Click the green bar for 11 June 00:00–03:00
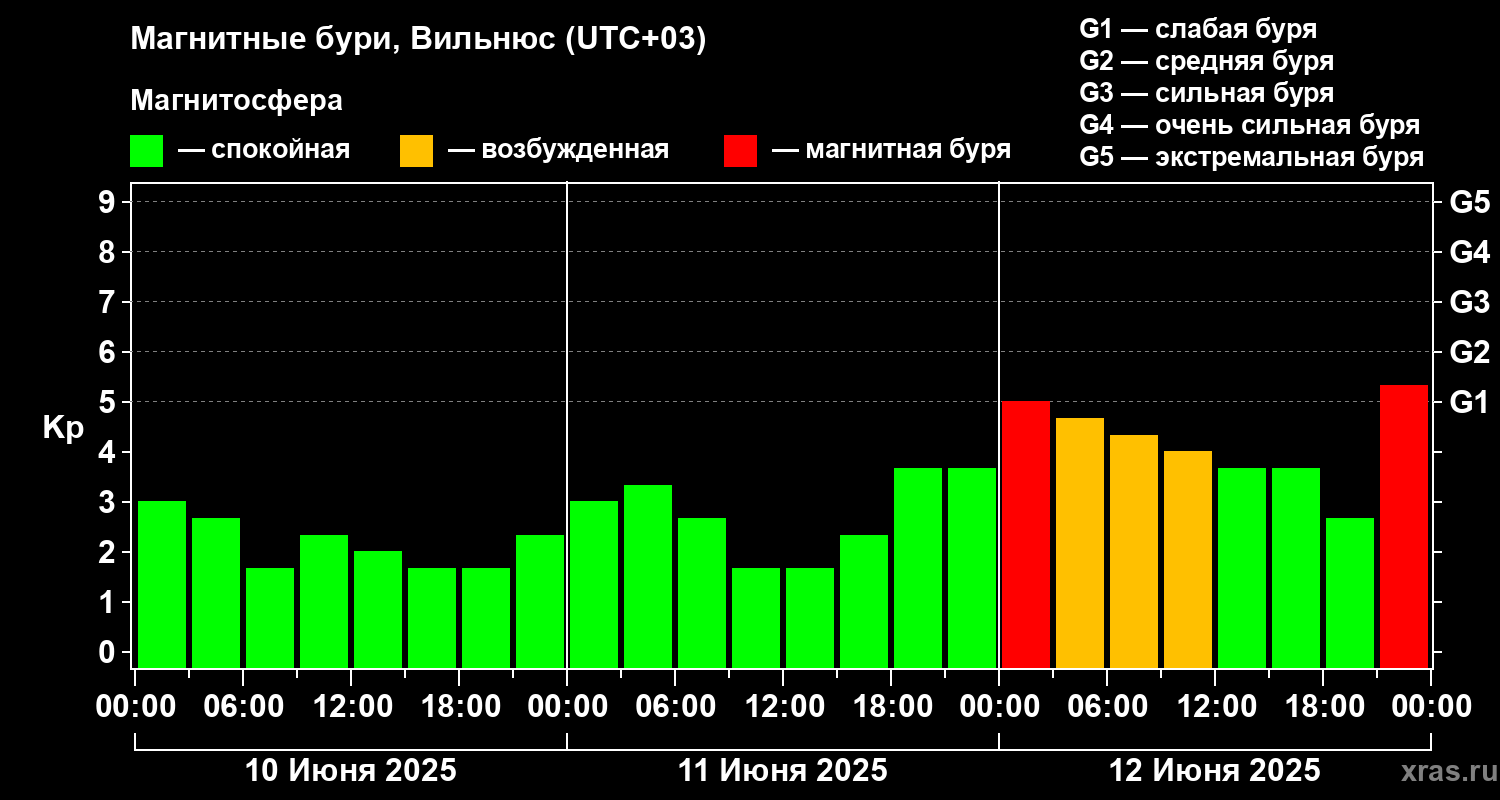Image resolution: width=1500 pixels, height=800 pixels. [x=594, y=584]
